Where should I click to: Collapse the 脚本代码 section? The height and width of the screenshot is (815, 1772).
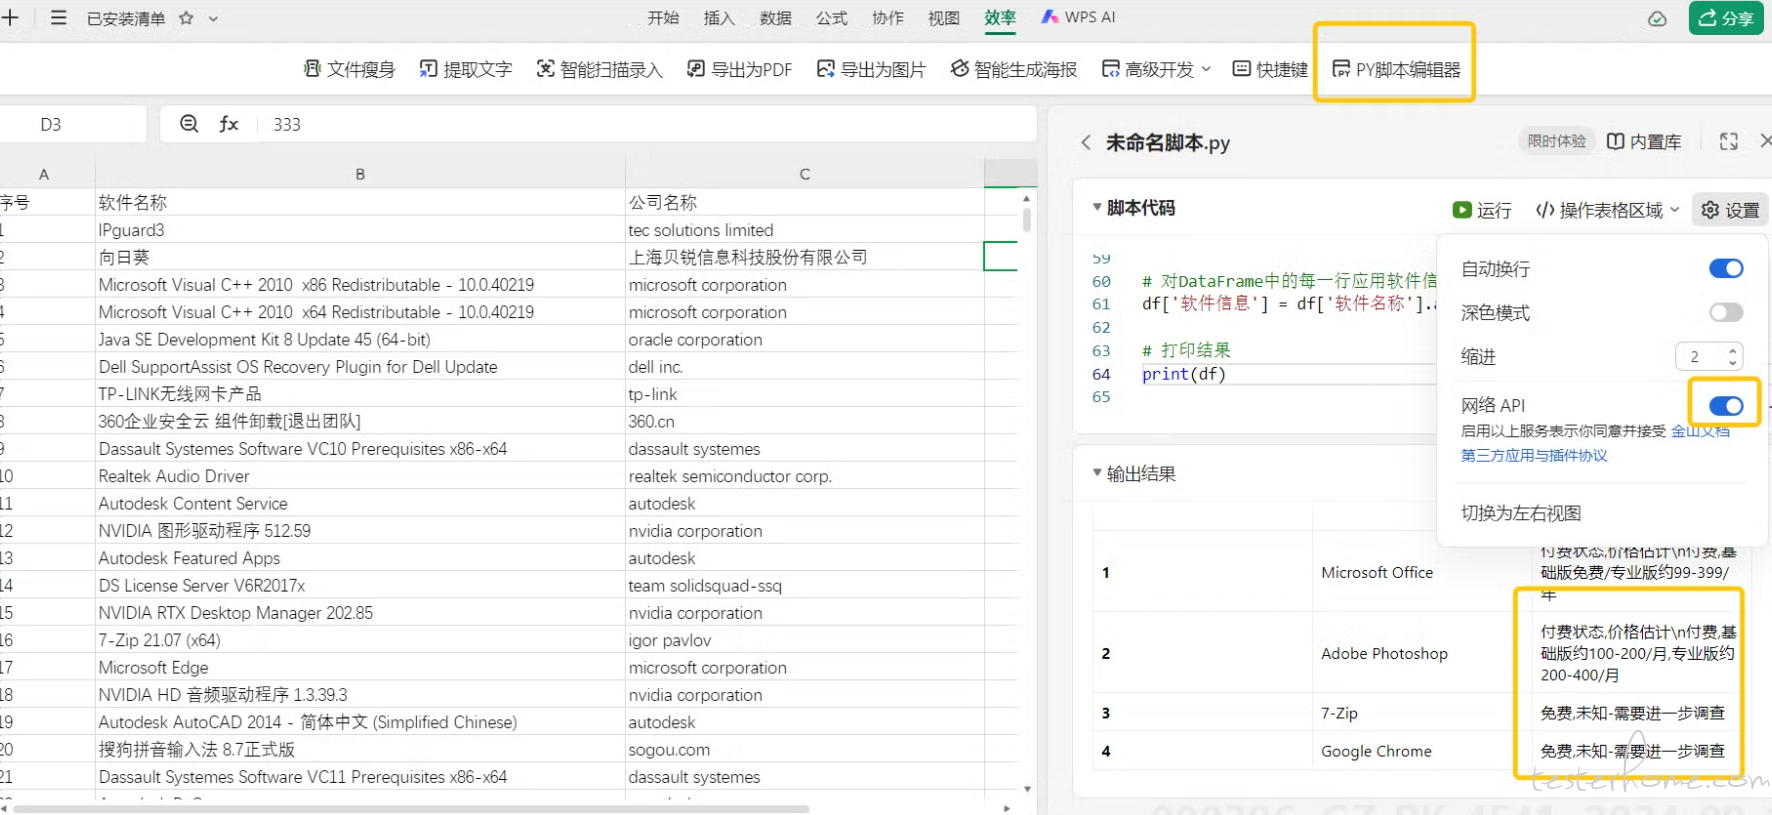(x=1097, y=208)
